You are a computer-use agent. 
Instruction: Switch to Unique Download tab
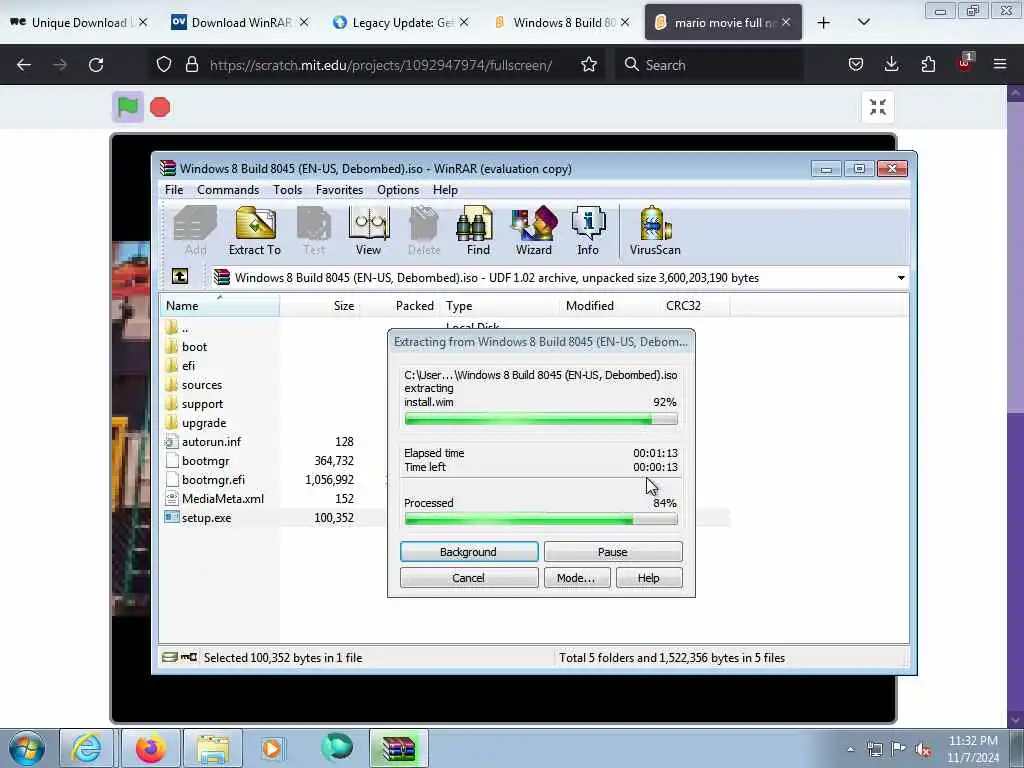click(78, 22)
